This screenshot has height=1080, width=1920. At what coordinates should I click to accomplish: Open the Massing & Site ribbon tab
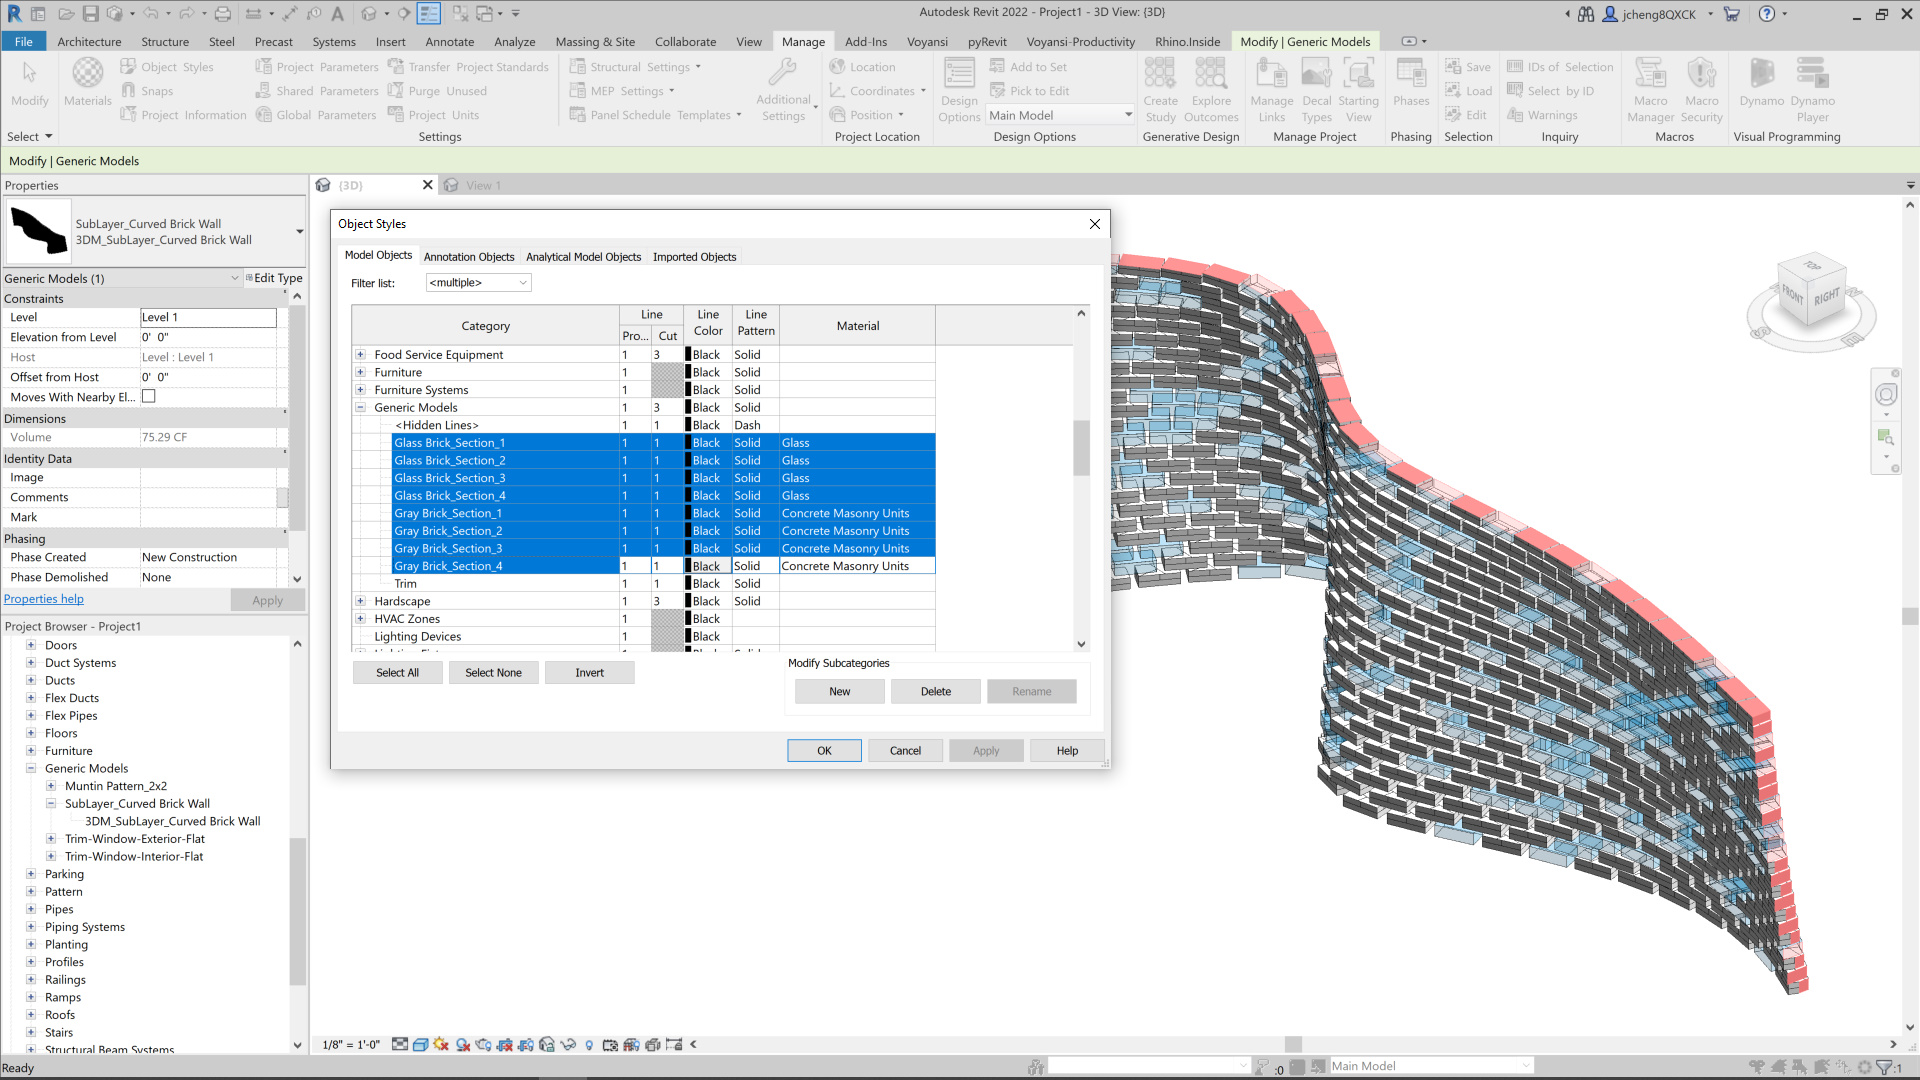[x=595, y=42]
